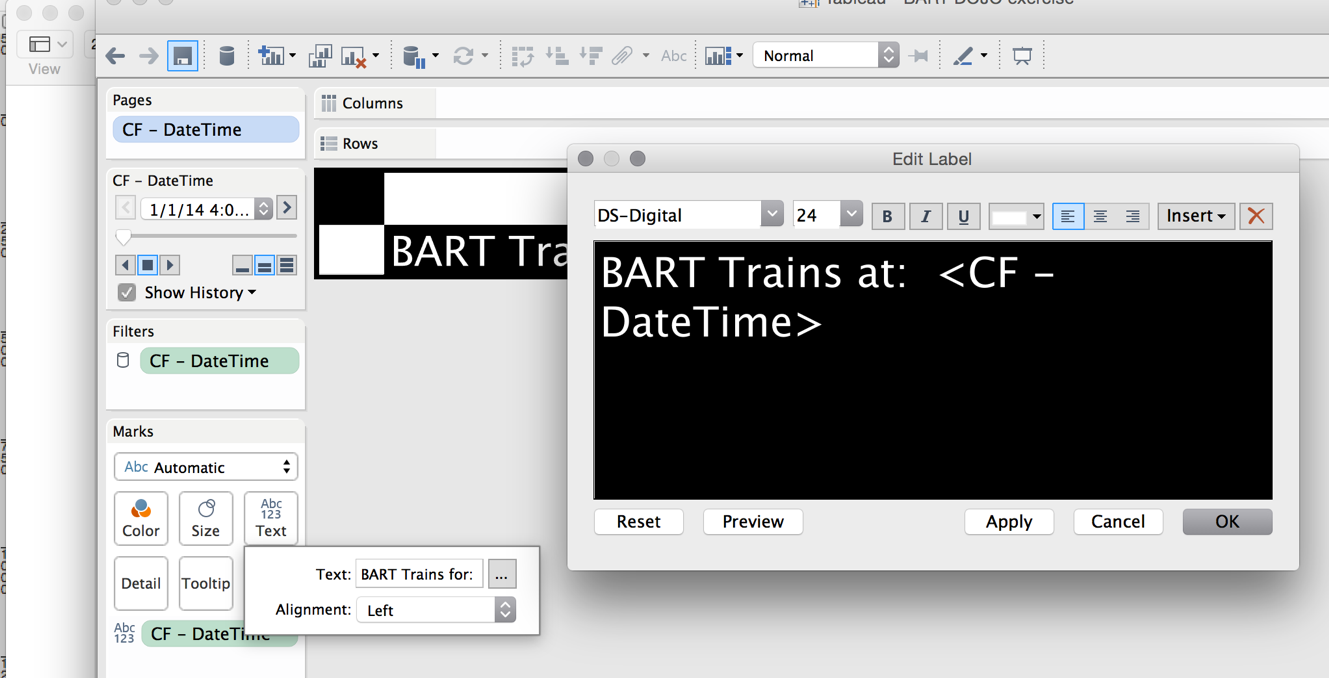Click the page slider handle
Viewport: 1329px width, 678px height.
pos(123,237)
